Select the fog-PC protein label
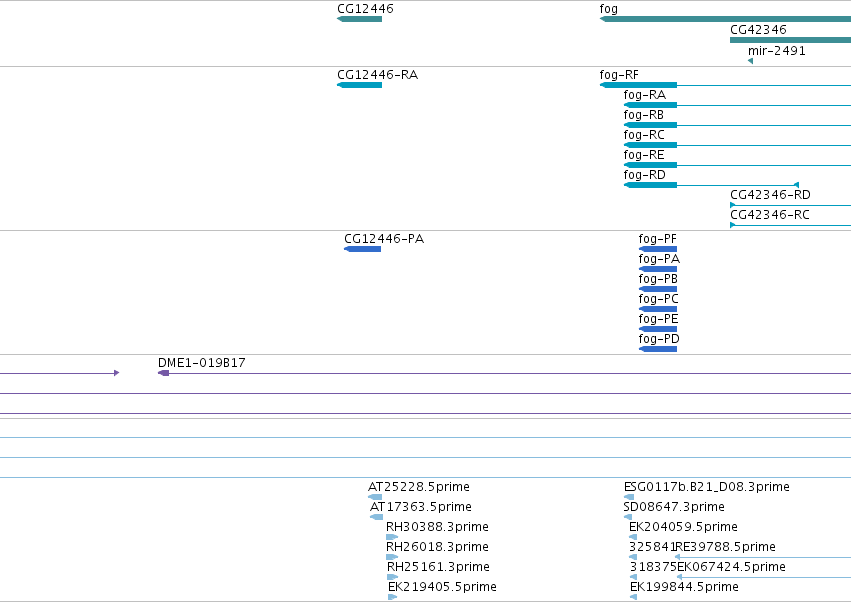Image resolution: width=851 pixels, height=602 pixels. 658,299
